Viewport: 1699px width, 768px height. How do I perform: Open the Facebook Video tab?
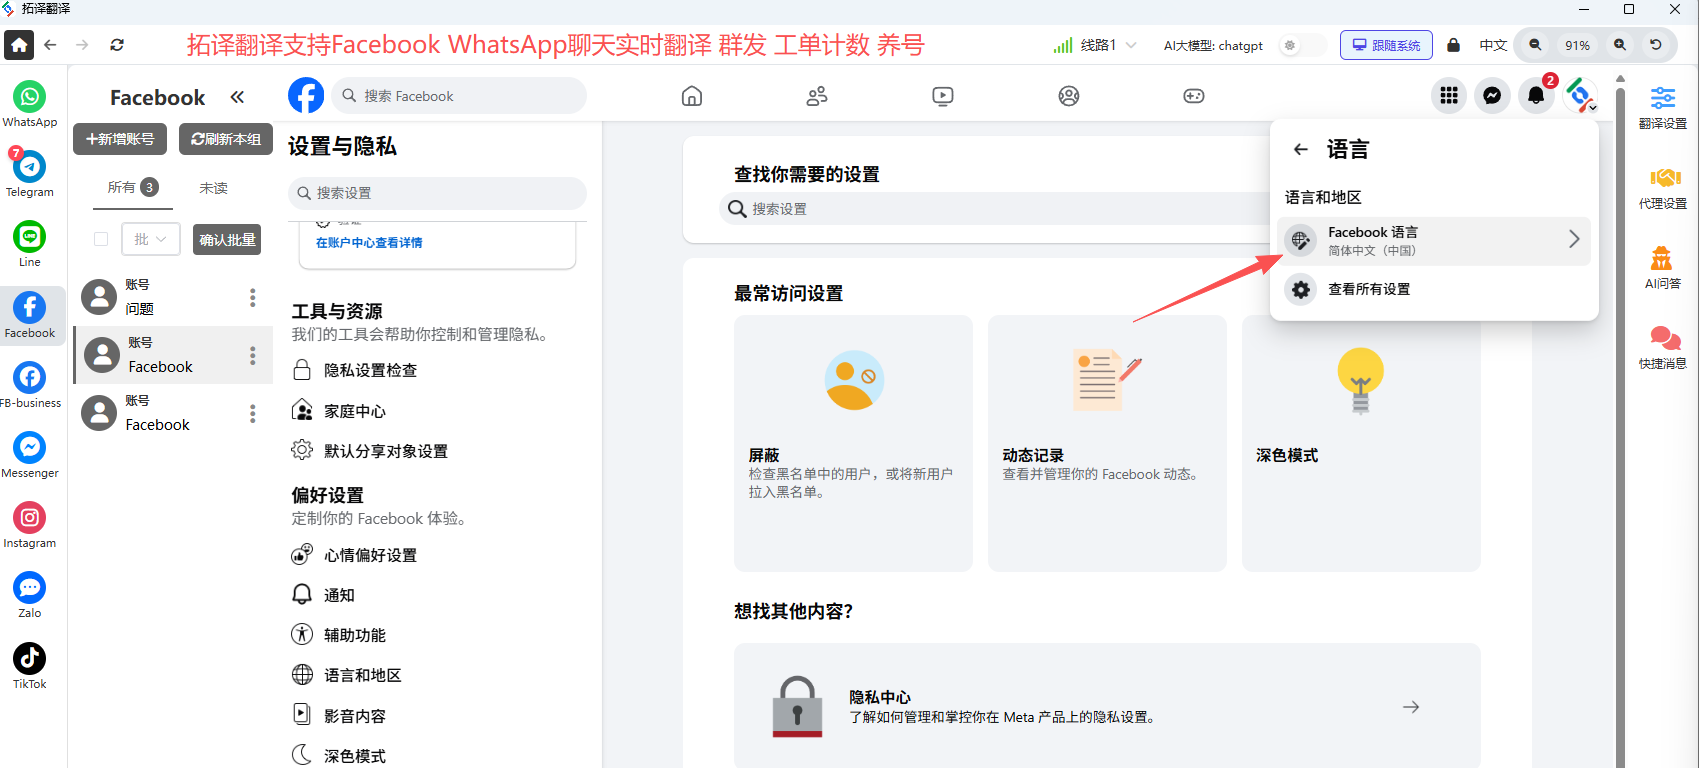943,96
